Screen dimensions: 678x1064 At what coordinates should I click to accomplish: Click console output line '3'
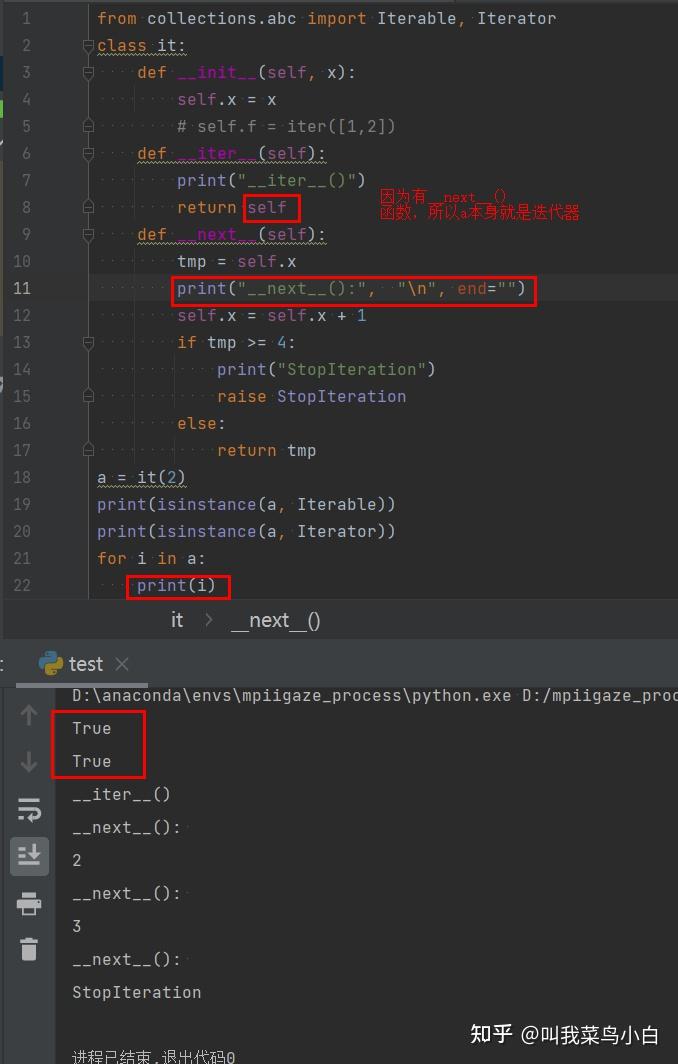pos(77,926)
